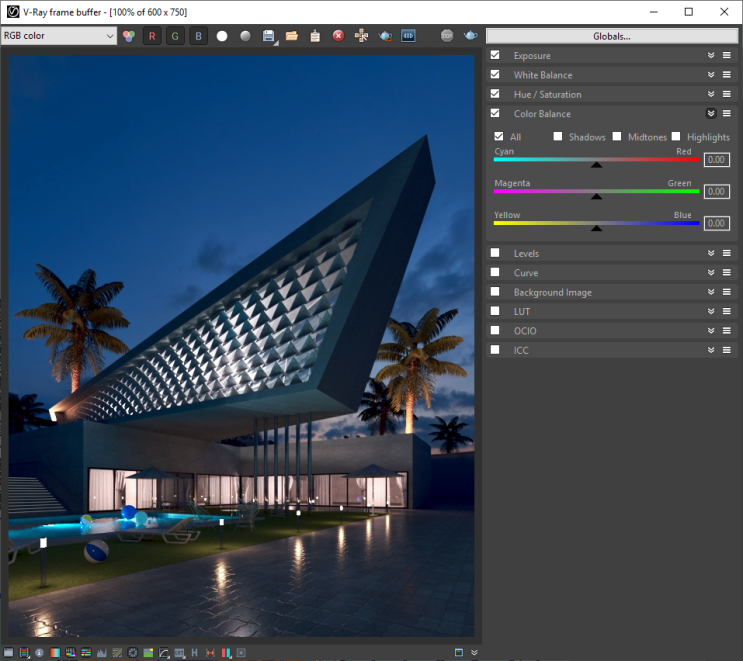This screenshot has height=661, width=743.
Task: Toggle the green G channel button
Action: tap(175, 36)
